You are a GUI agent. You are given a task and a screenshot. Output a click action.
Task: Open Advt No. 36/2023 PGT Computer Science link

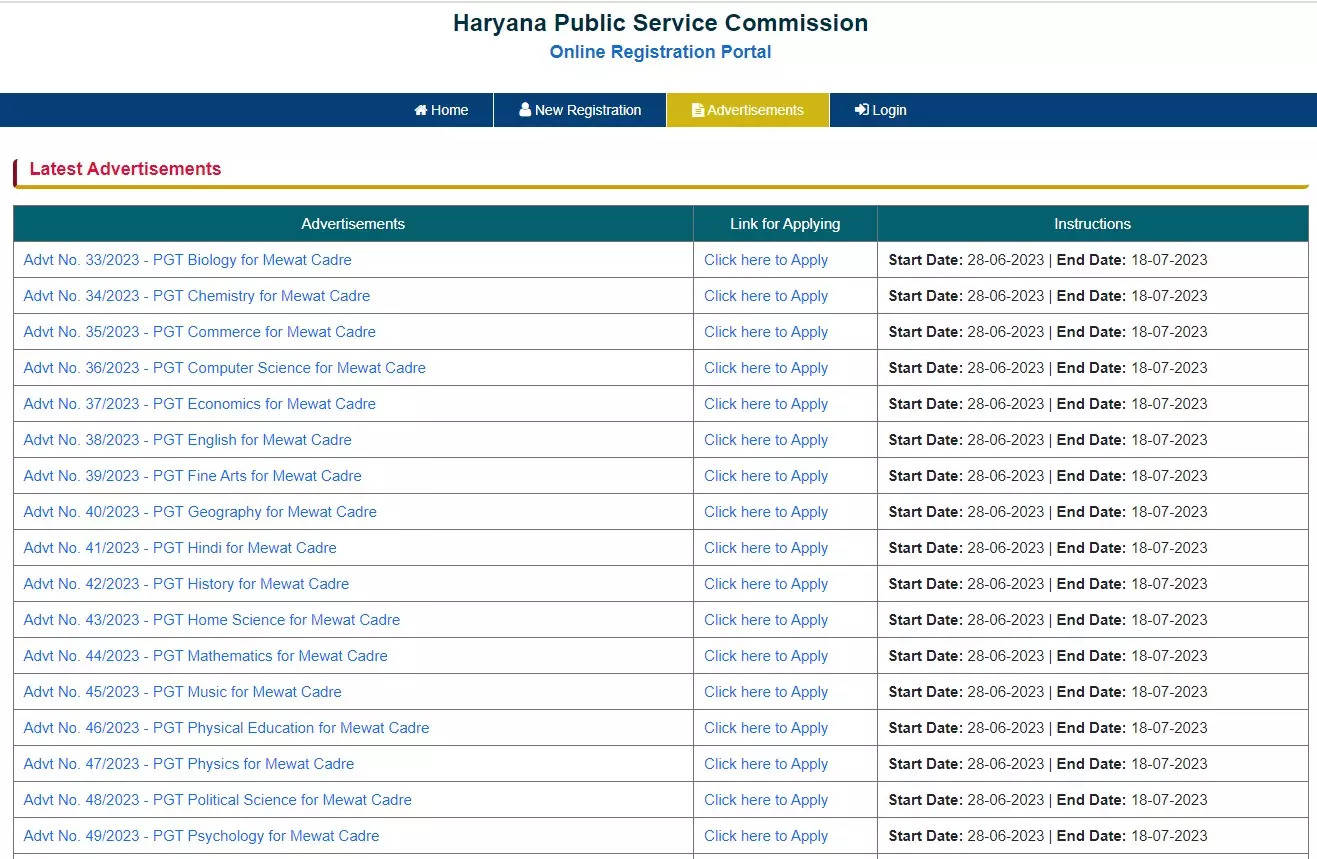click(225, 368)
